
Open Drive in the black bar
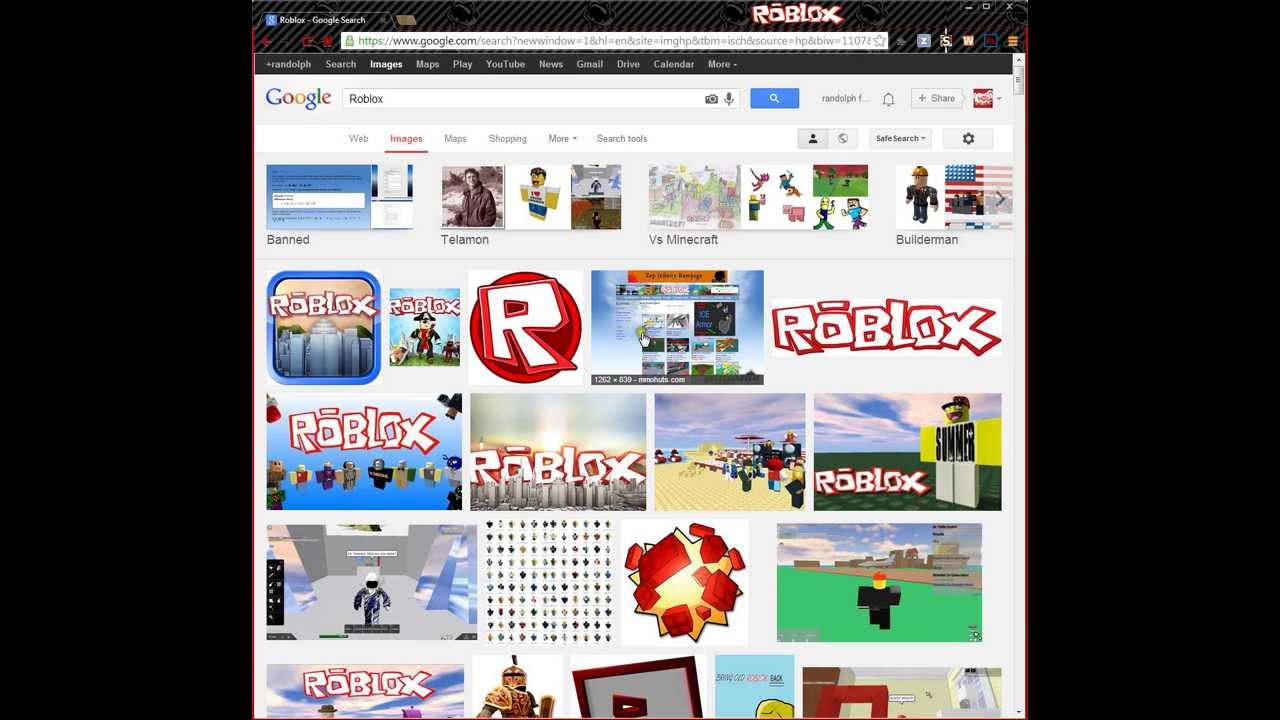628,64
